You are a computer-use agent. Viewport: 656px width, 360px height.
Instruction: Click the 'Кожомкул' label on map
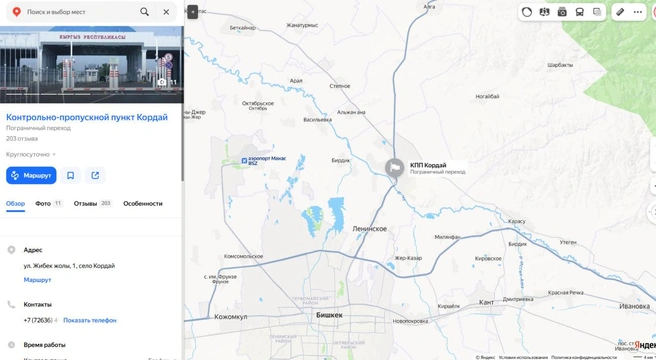tap(231, 317)
